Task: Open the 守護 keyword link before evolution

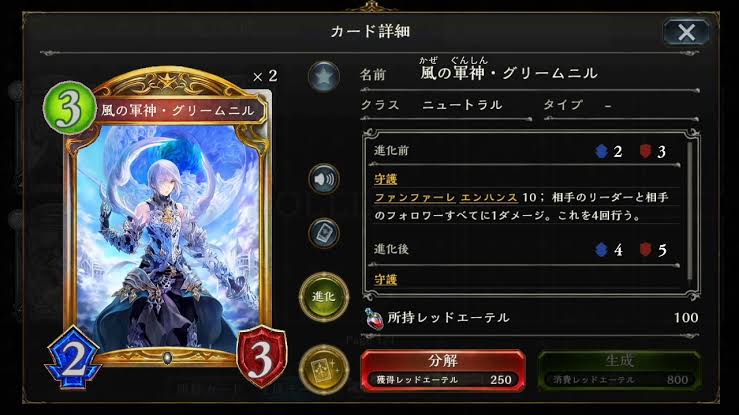Action: coord(386,179)
